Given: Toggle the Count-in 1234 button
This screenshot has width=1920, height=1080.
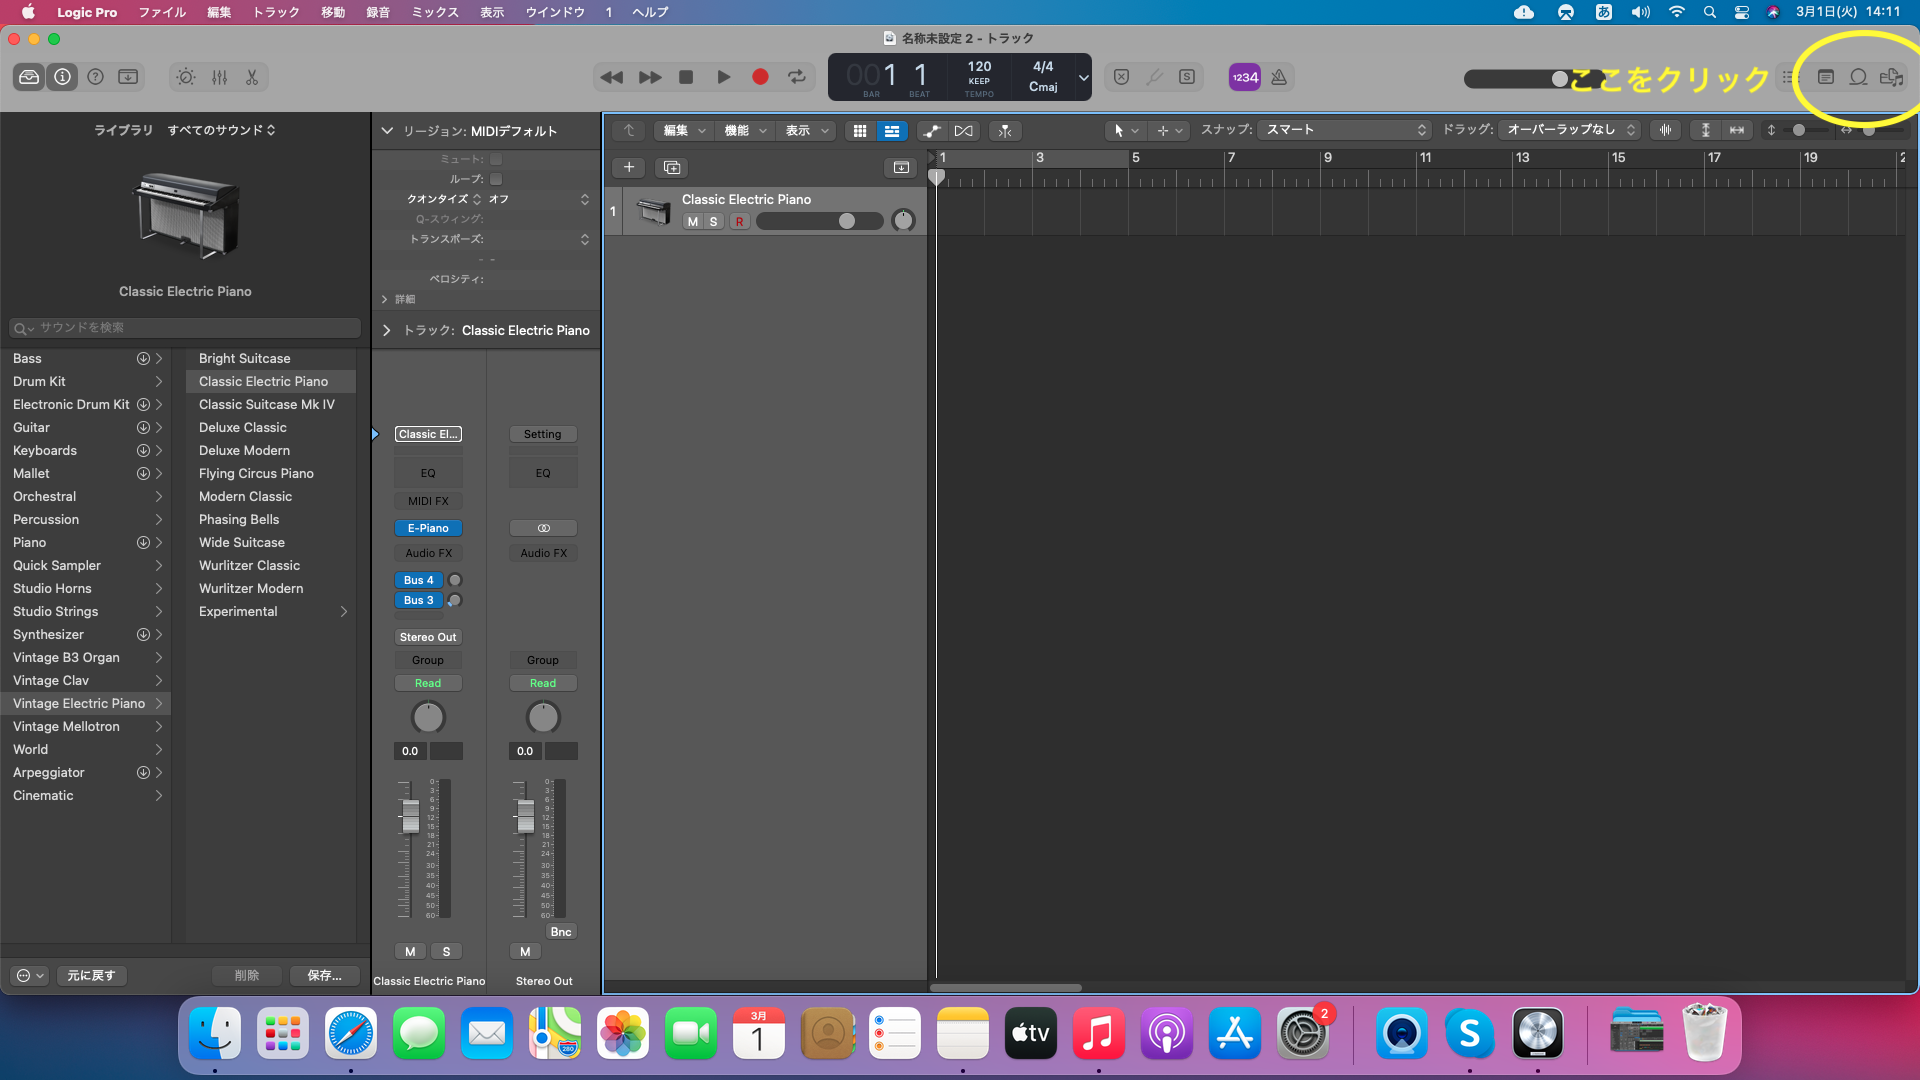Looking at the screenshot, I should (1245, 77).
